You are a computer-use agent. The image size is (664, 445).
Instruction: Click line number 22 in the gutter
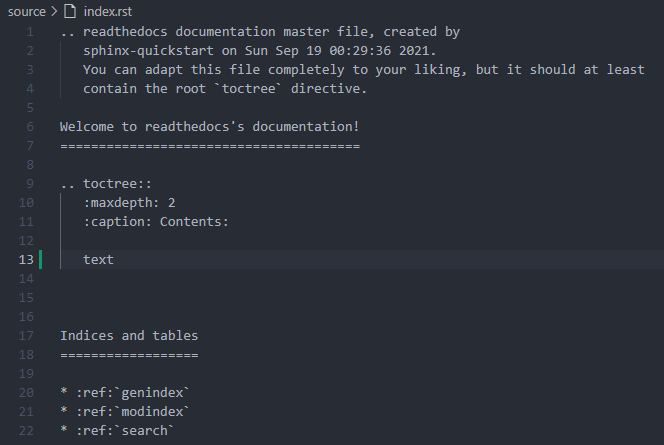pyautogui.click(x=26, y=431)
